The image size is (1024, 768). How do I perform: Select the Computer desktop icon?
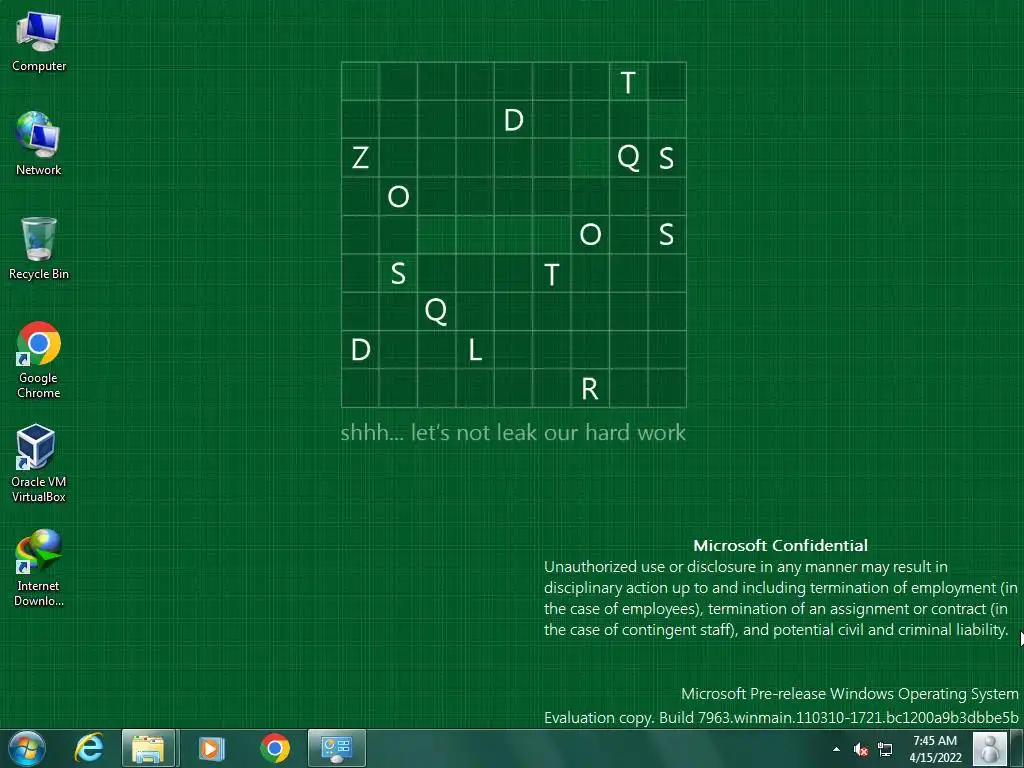click(x=39, y=42)
